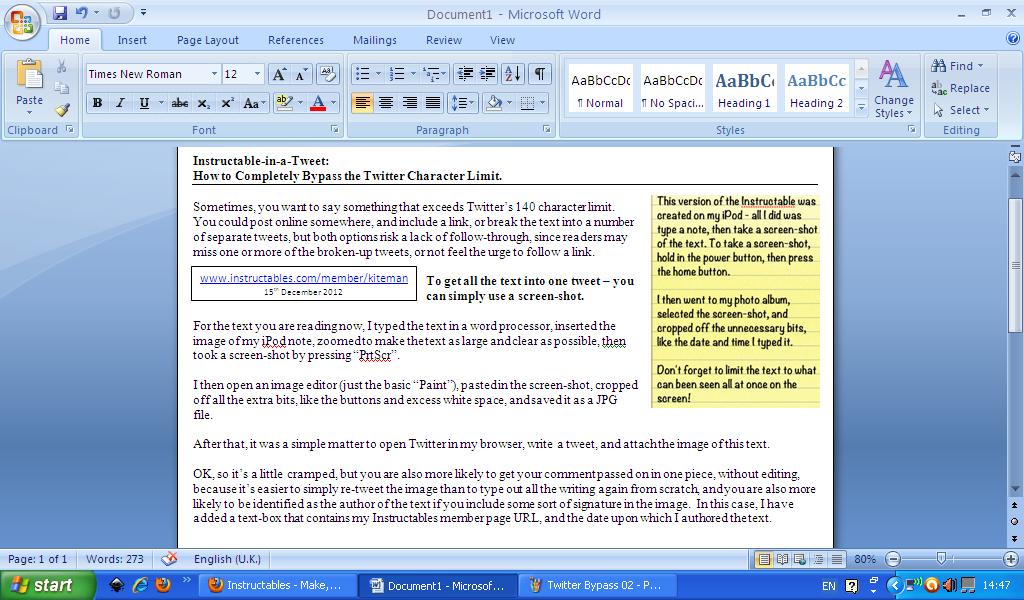Open the View tab
Viewport: 1024px width, 600px height.
[x=502, y=40]
